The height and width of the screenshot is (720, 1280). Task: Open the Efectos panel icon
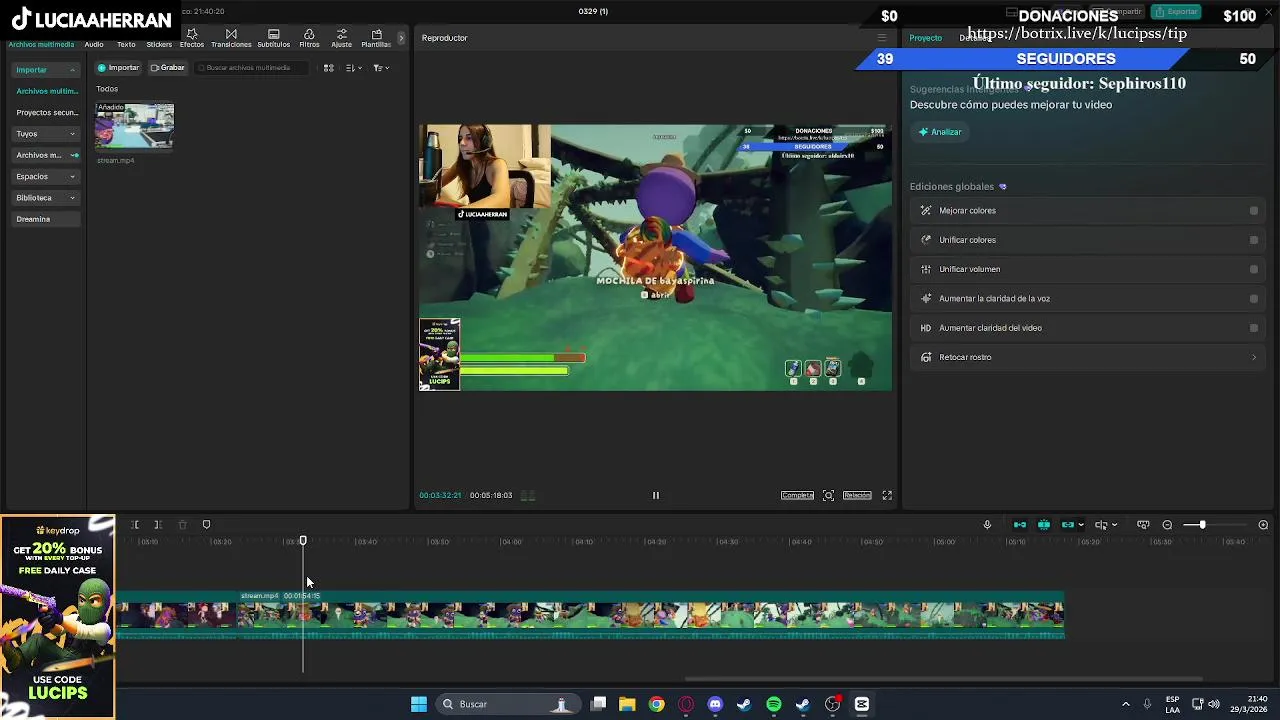click(192, 34)
